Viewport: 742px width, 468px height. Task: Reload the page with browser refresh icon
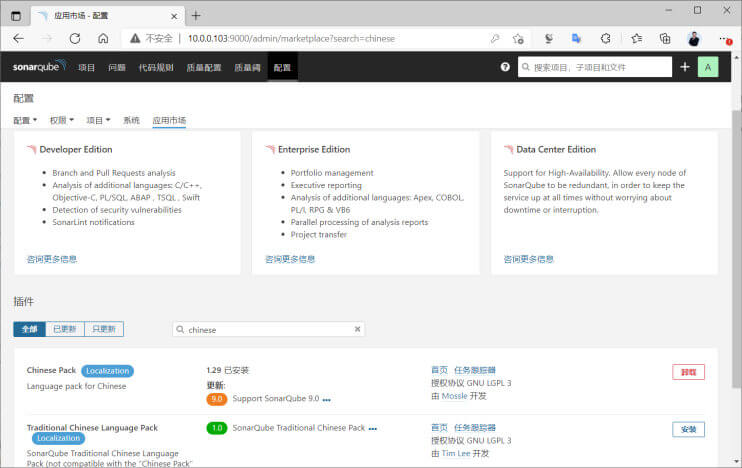coord(75,38)
